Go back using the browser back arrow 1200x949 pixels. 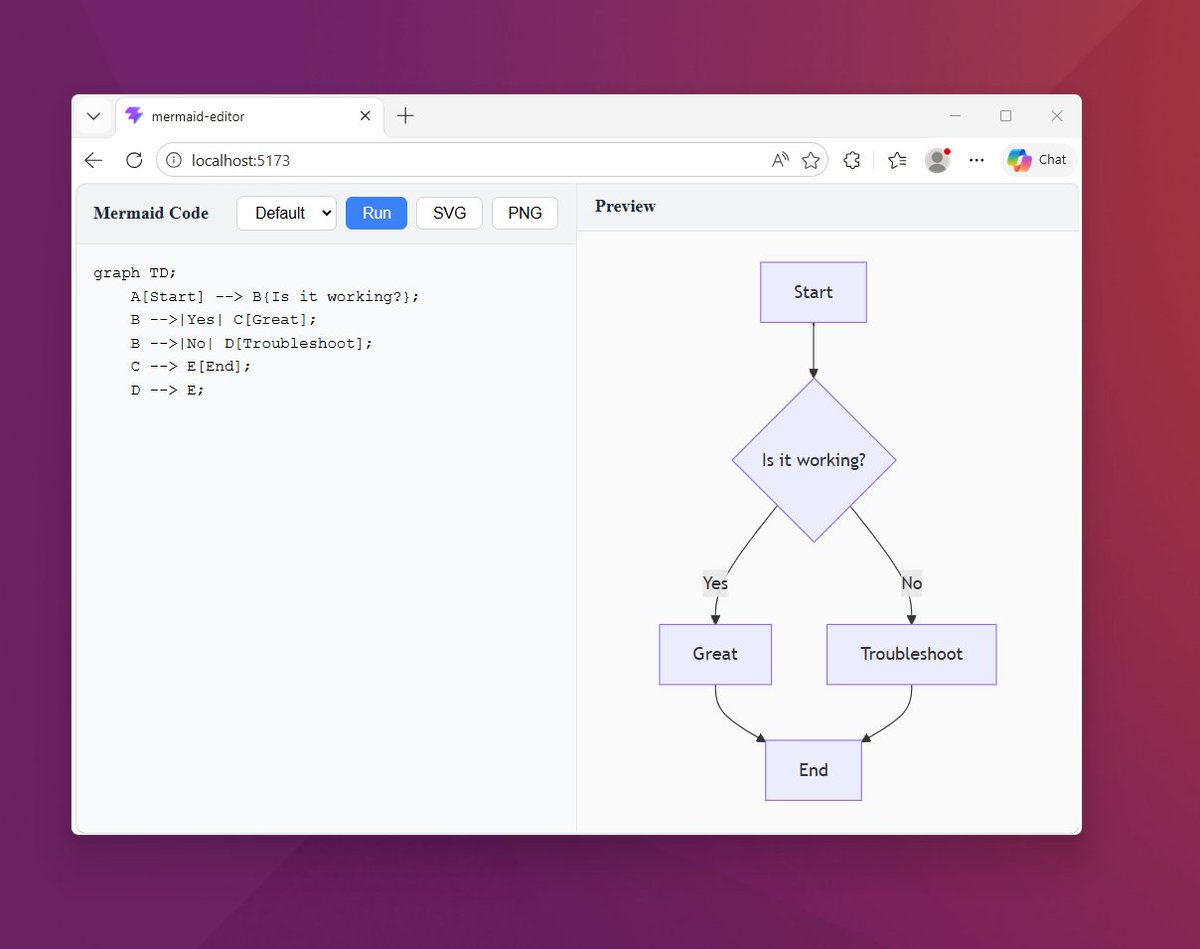[93, 160]
